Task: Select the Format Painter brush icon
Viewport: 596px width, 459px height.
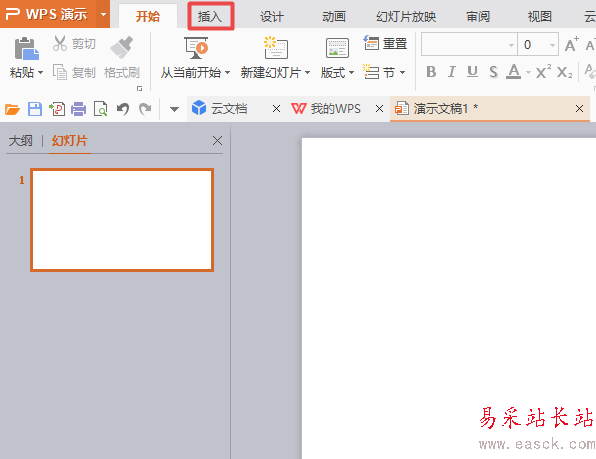Action: [x=122, y=47]
